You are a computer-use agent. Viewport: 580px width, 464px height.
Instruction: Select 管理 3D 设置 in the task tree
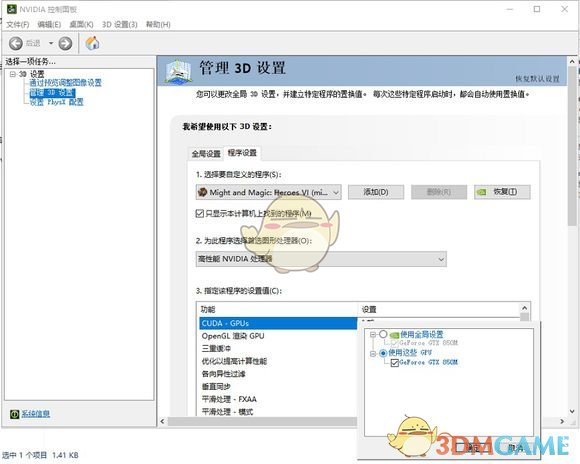pyautogui.click(x=52, y=92)
